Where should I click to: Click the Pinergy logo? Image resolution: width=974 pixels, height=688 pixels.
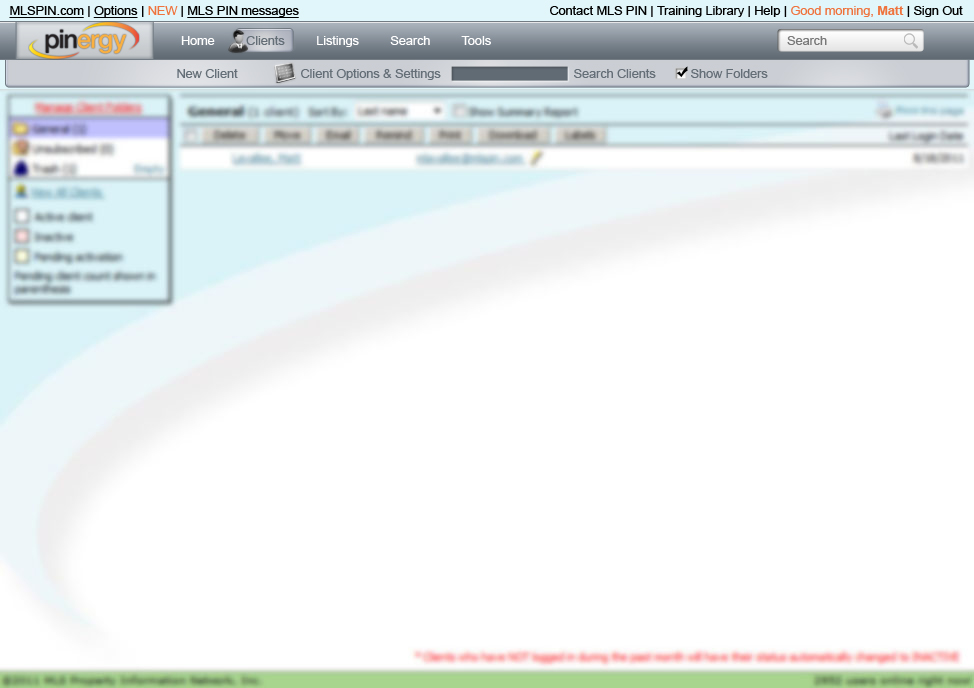coord(84,40)
